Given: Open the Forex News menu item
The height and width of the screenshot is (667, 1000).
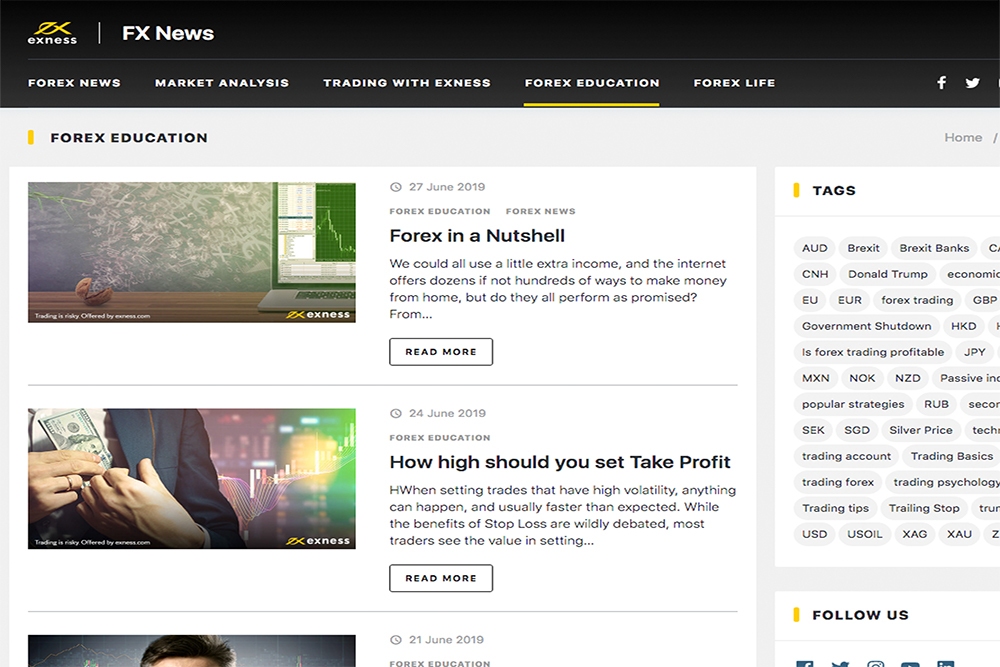Looking at the screenshot, I should 74,83.
